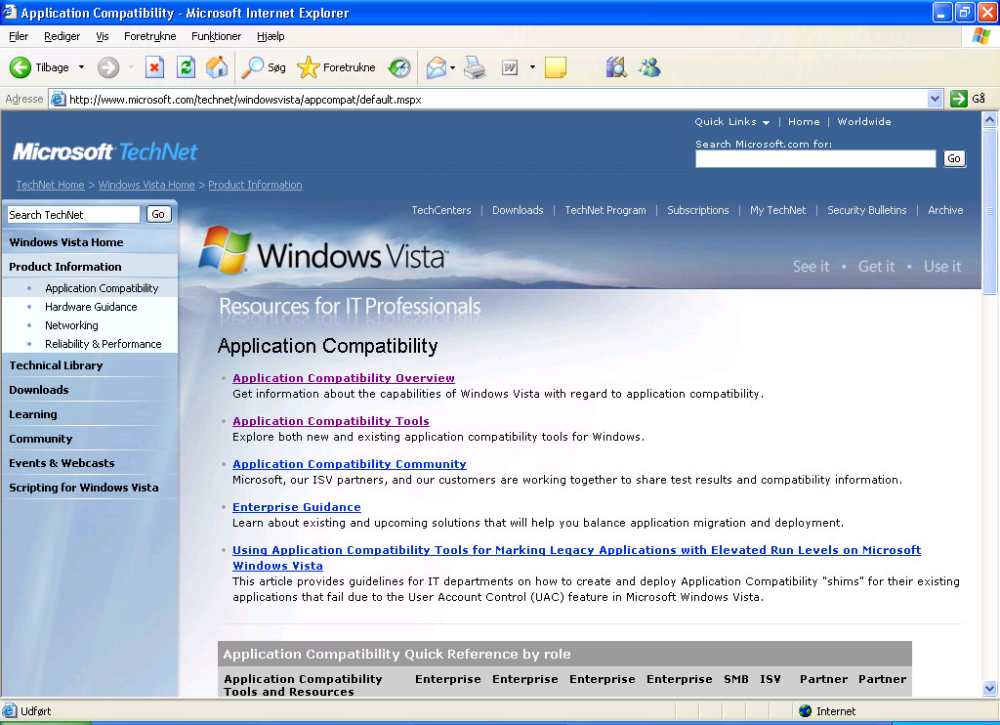Screen dimensions: 1000x725
Task: Open the Hjælp menu
Action: 270,36
